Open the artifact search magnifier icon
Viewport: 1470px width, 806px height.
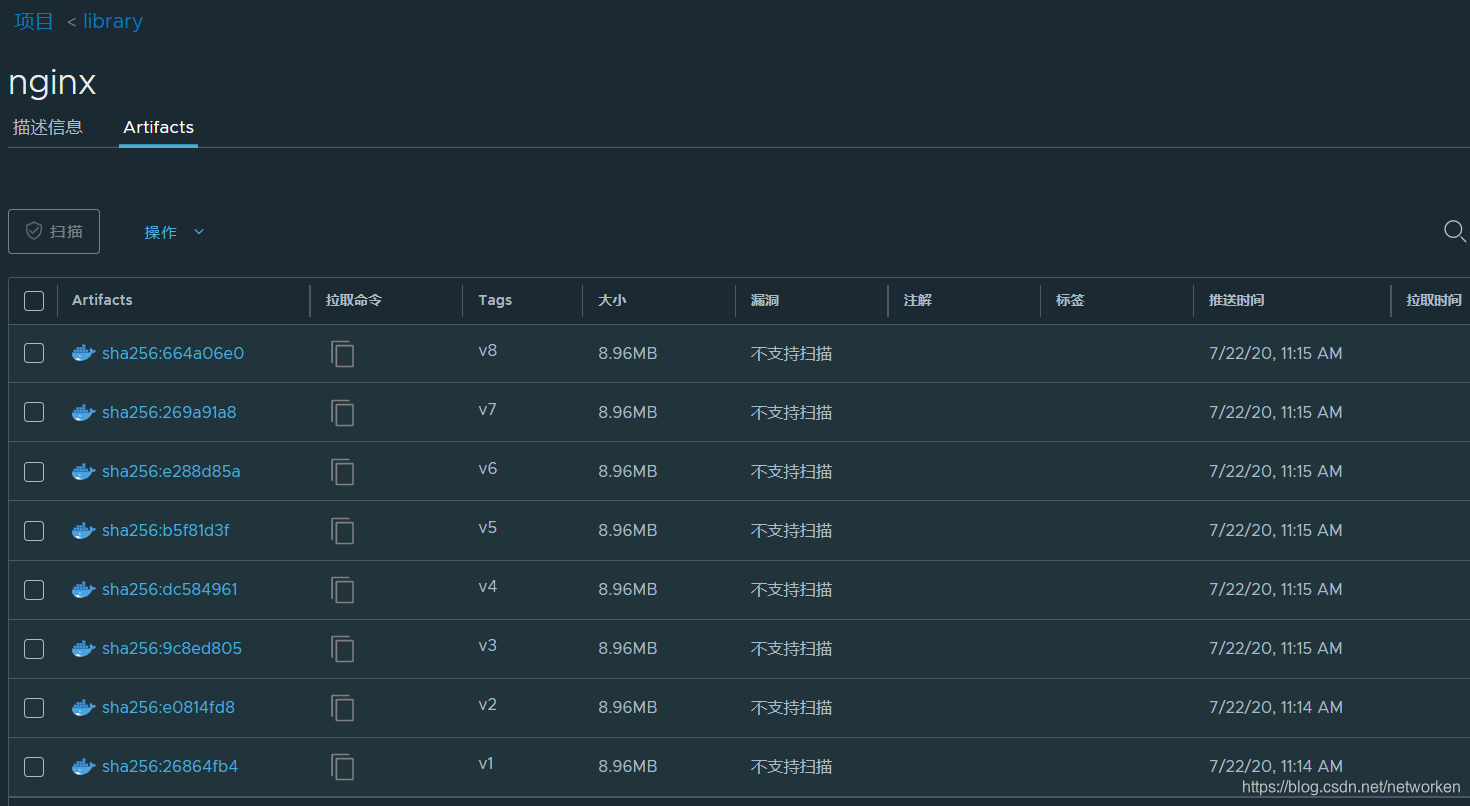(1455, 232)
